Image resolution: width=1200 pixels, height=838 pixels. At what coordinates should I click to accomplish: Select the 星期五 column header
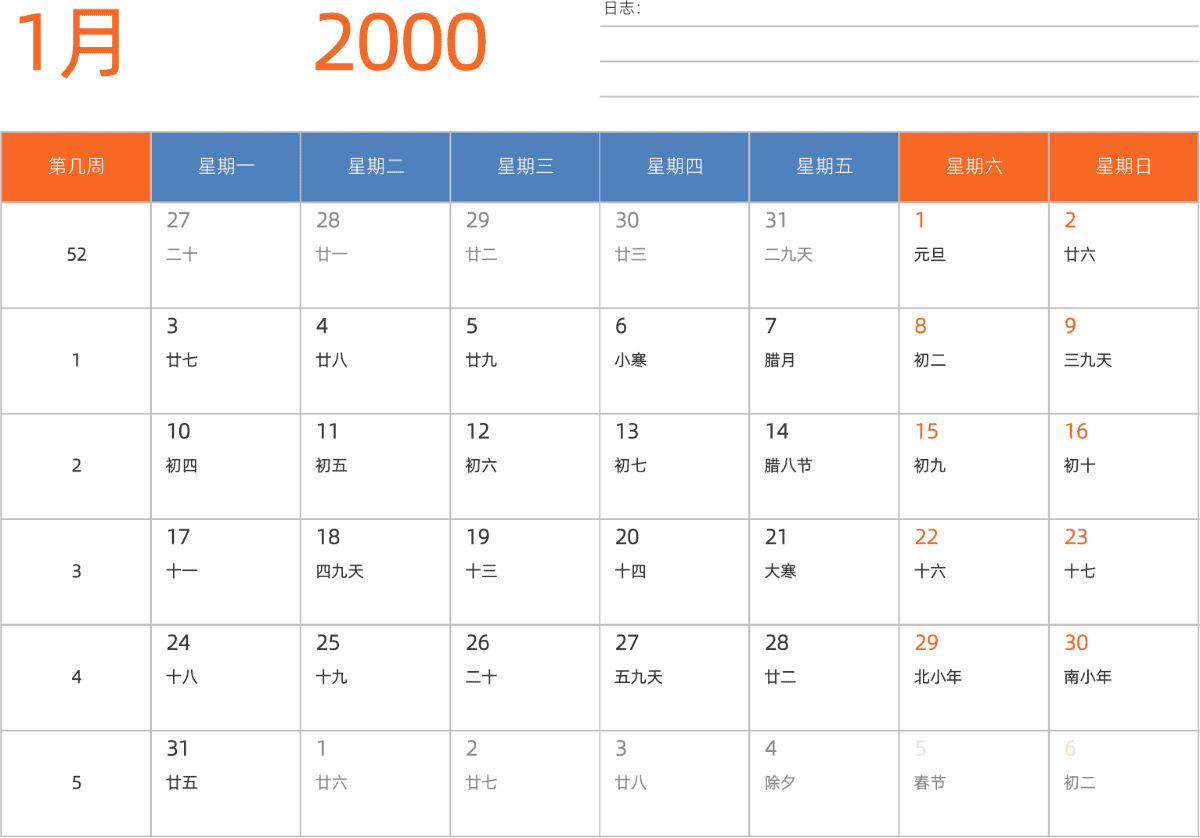click(824, 167)
